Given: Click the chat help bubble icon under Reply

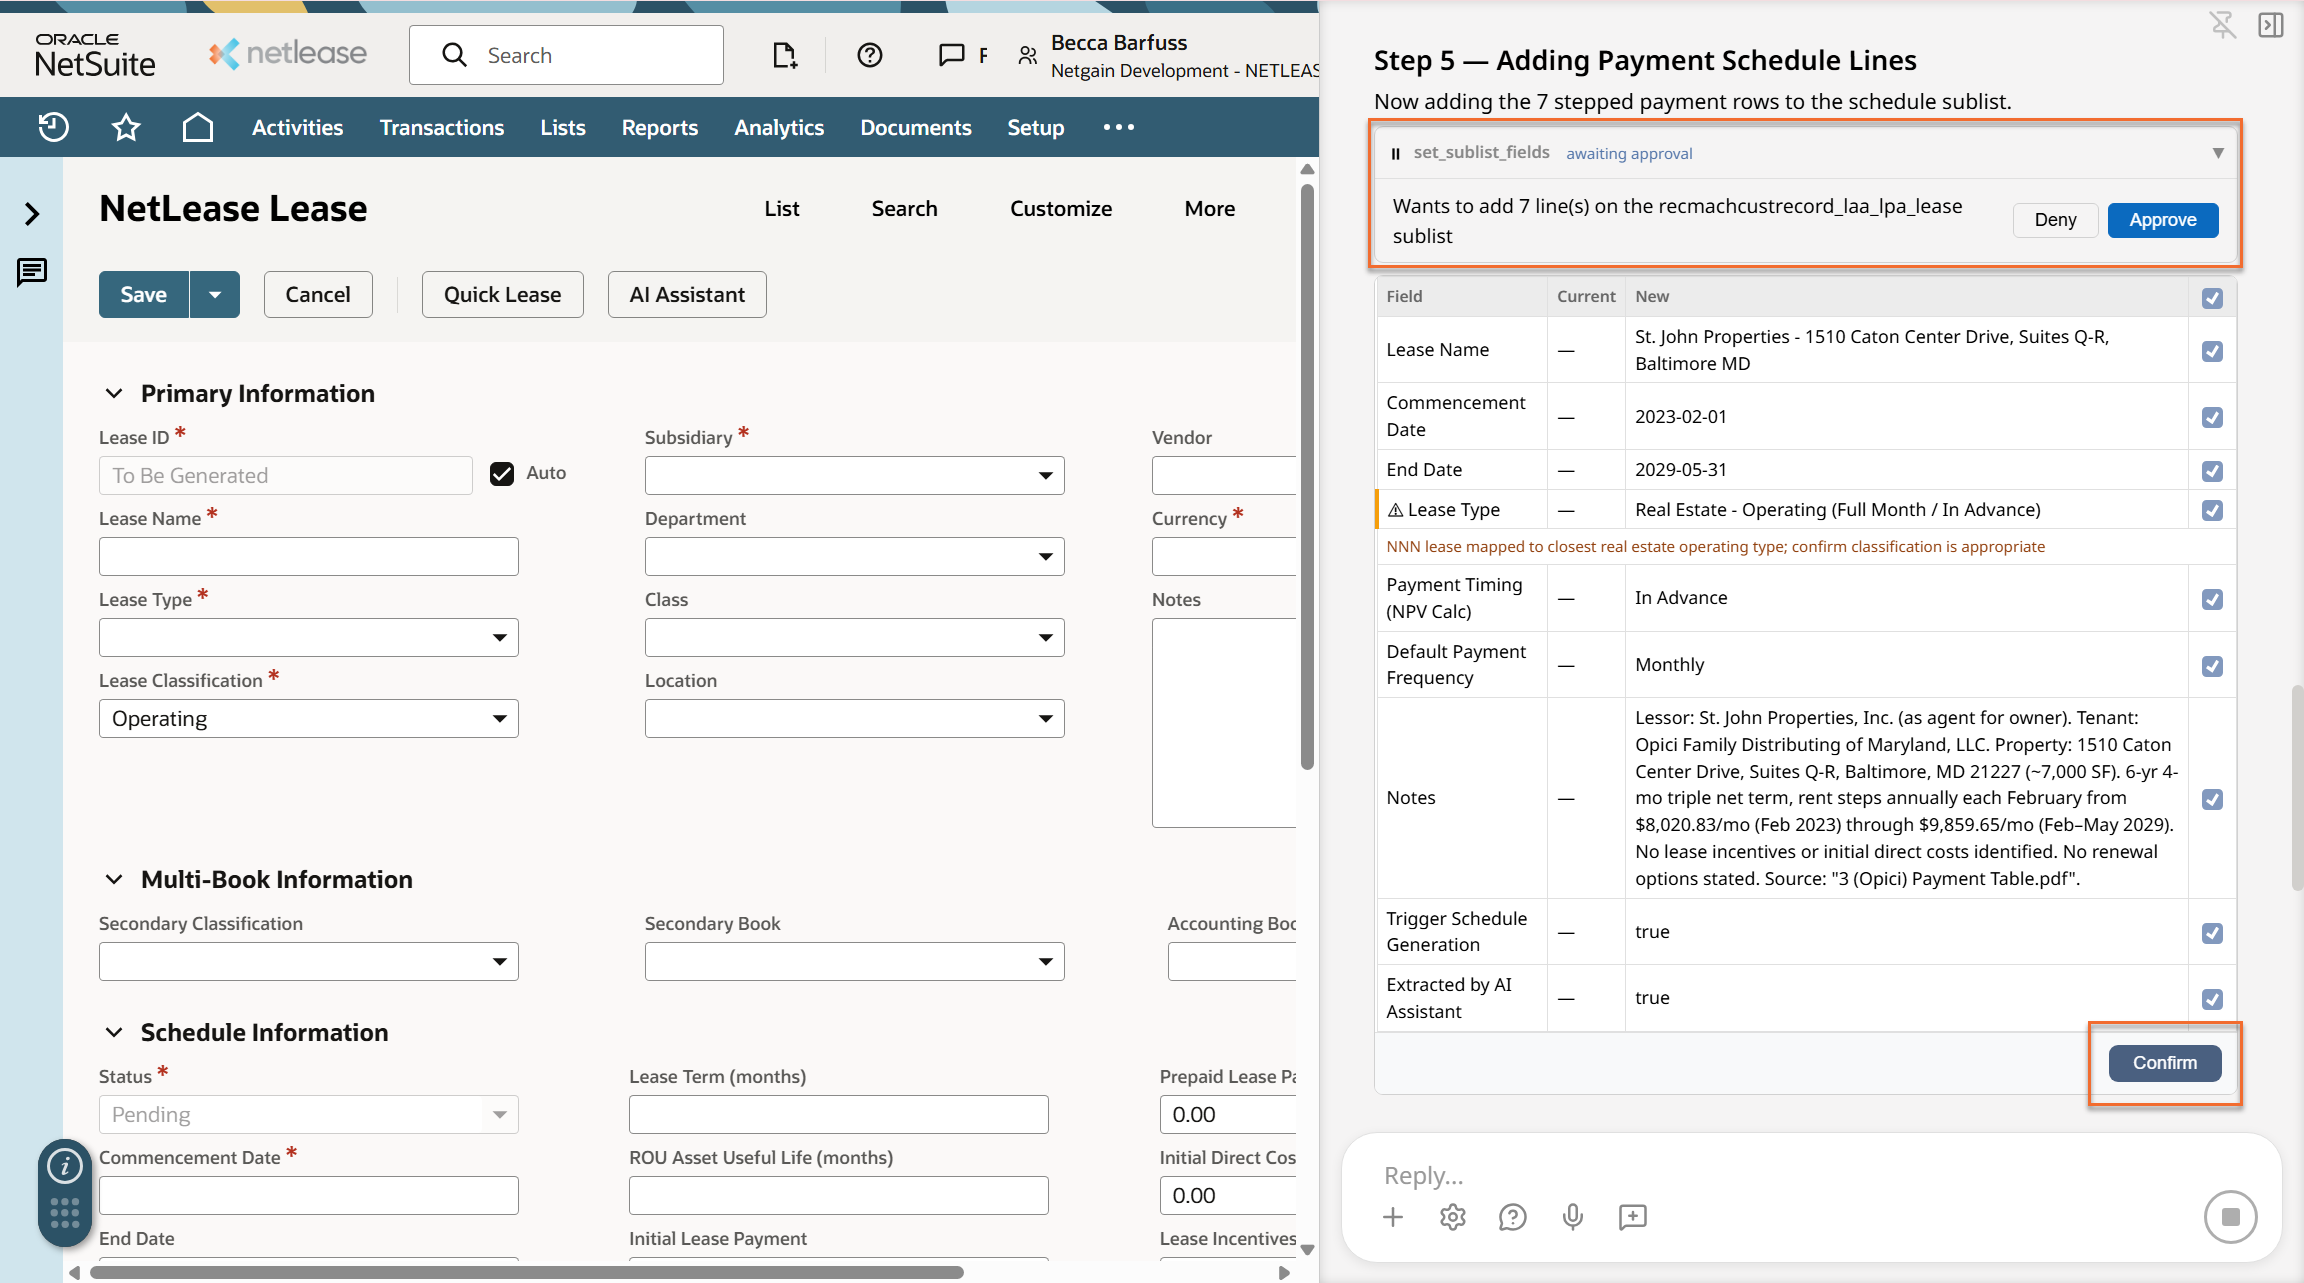Looking at the screenshot, I should click(x=1513, y=1216).
